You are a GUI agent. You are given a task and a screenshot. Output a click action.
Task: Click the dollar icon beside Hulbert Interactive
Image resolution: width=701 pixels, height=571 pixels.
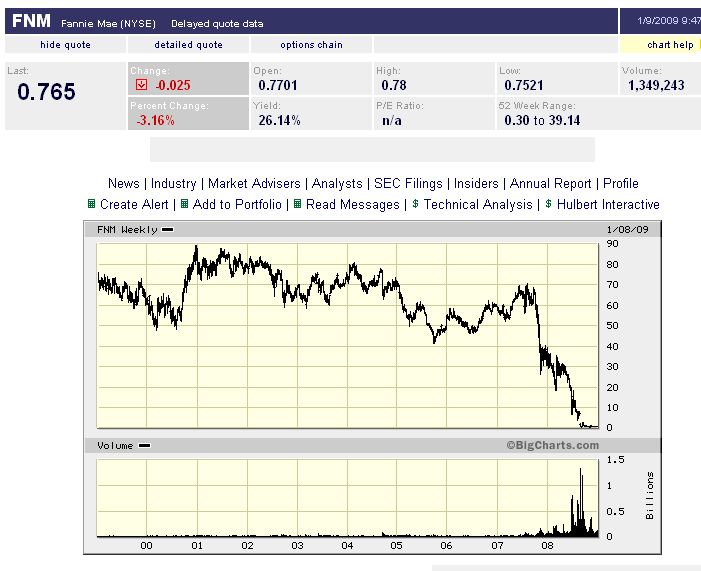point(549,204)
